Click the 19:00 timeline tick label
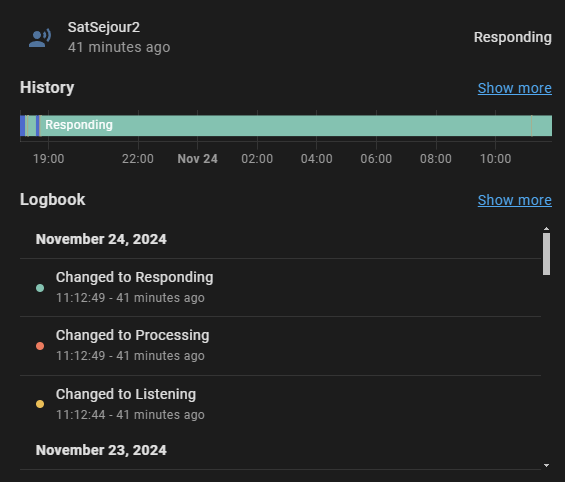 [49, 159]
